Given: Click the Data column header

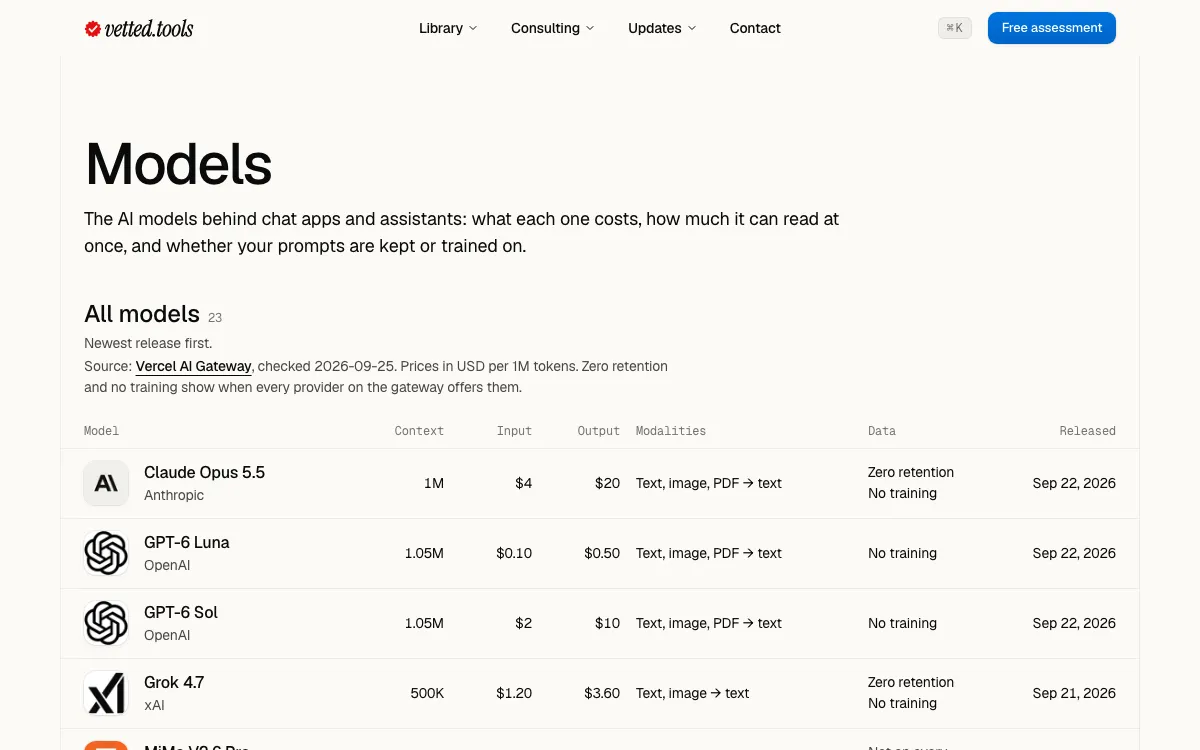Looking at the screenshot, I should [882, 431].
